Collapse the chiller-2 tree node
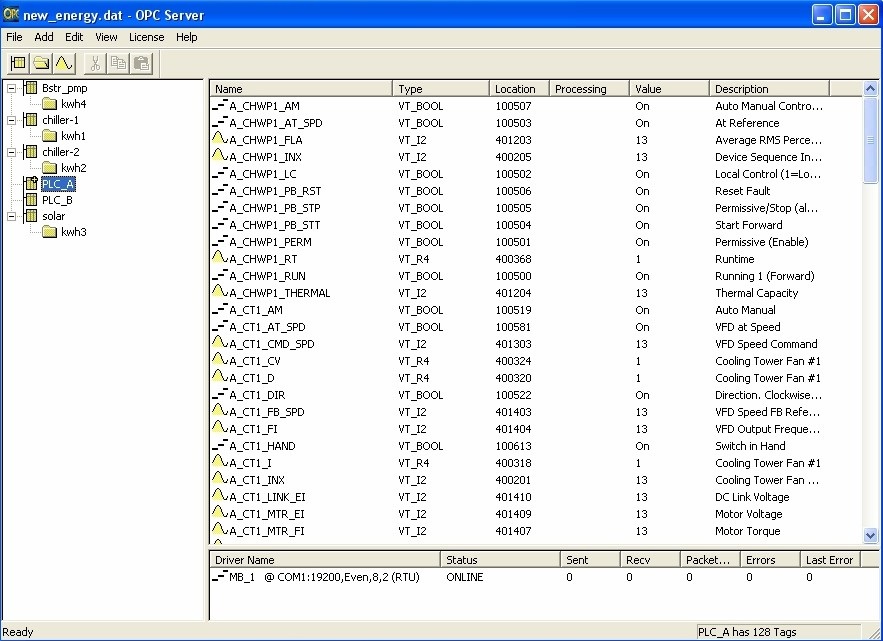This screenshot has width=883, height=641. (x=12, y=152)
